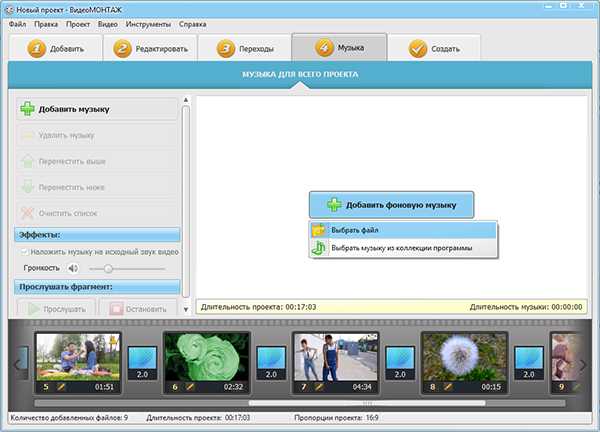Viewport: 600px width, 432px height.
Task: Open transition after clip 6
Action: point(271,363)
